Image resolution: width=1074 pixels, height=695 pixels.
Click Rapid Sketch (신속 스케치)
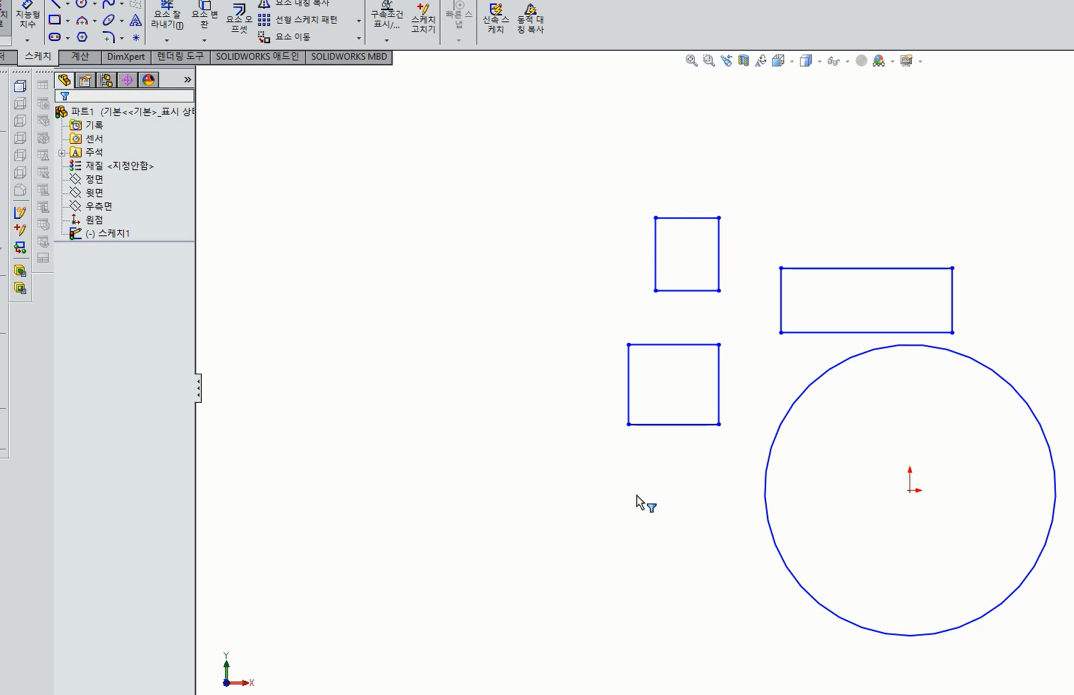point(495,18)
